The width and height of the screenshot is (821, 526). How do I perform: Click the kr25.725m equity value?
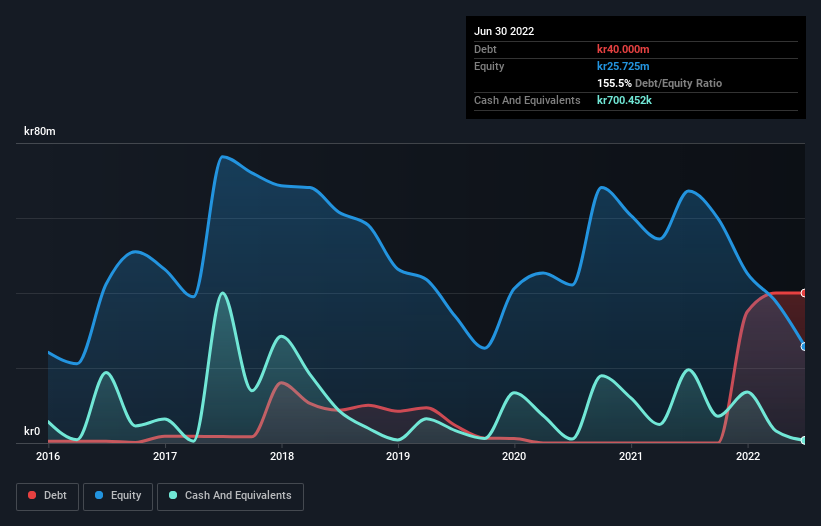623,66
